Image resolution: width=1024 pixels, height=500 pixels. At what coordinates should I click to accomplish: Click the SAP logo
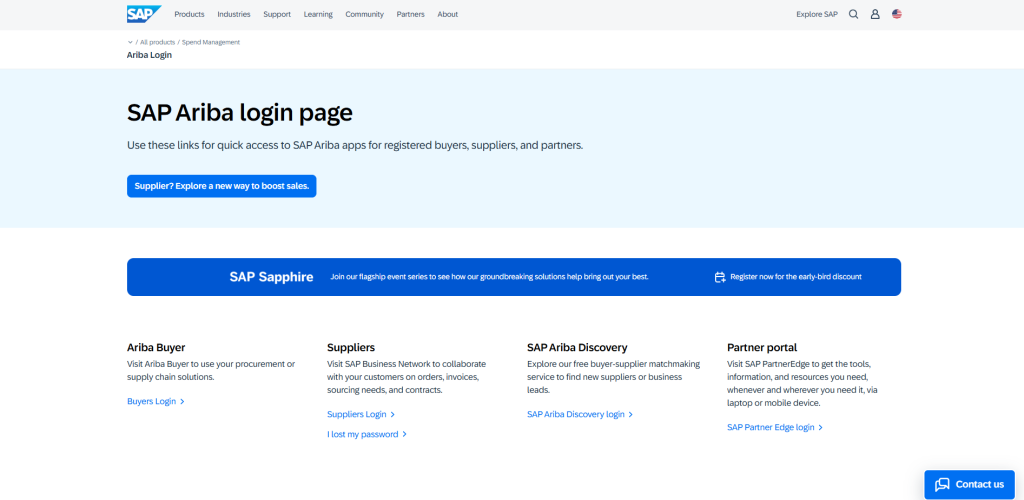[144, 14]
